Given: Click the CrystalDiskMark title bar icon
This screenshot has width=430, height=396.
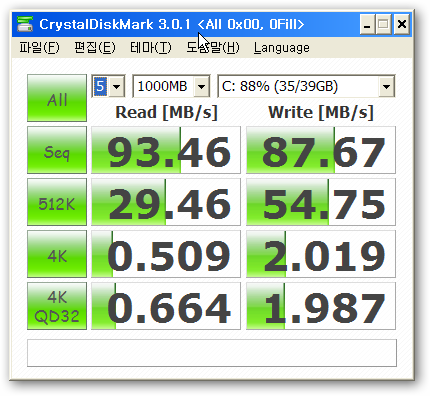Looking at the screenshot, I should [25, 24].
